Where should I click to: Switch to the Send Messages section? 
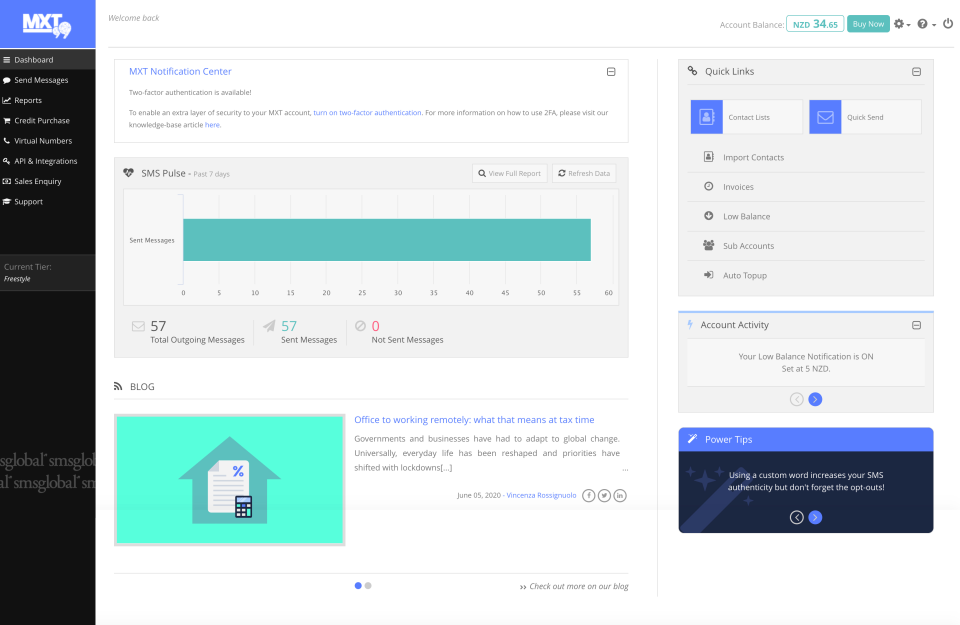pos(39,80)
